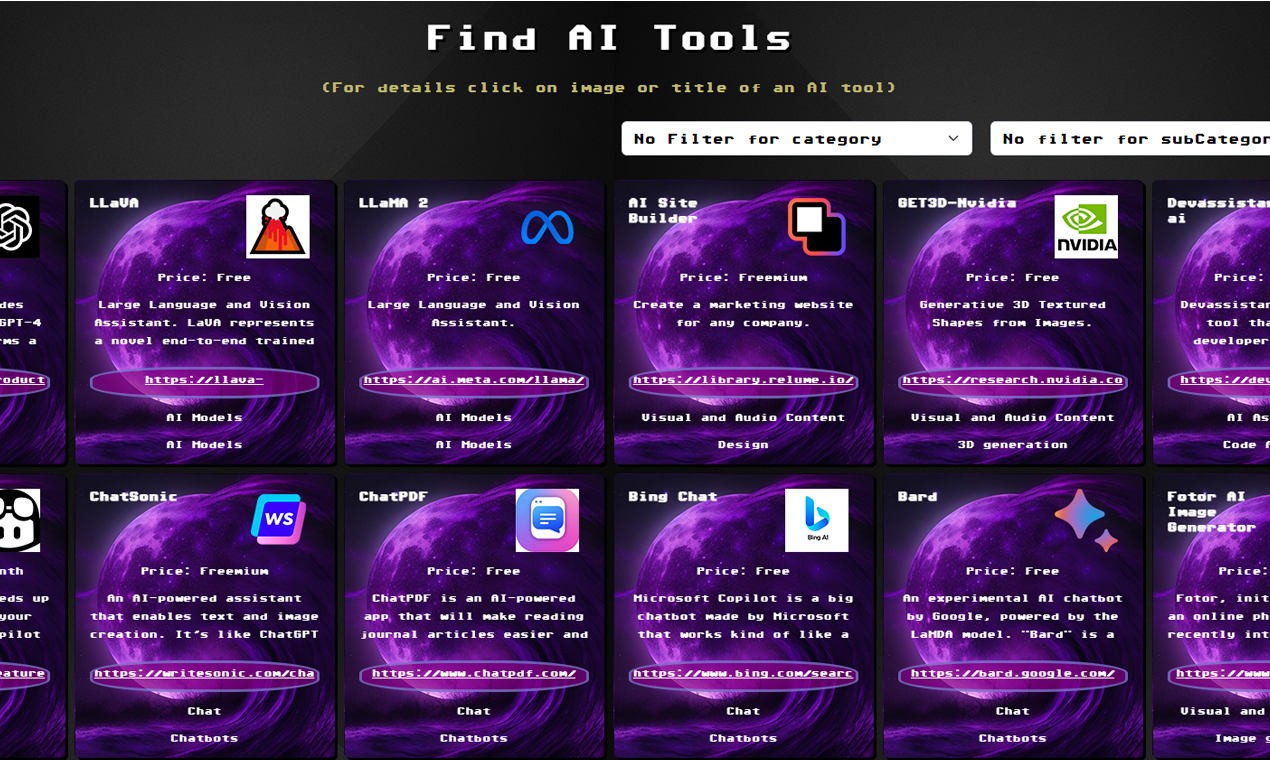Click the Microsoft Copilot description text

tap(743, 617)
